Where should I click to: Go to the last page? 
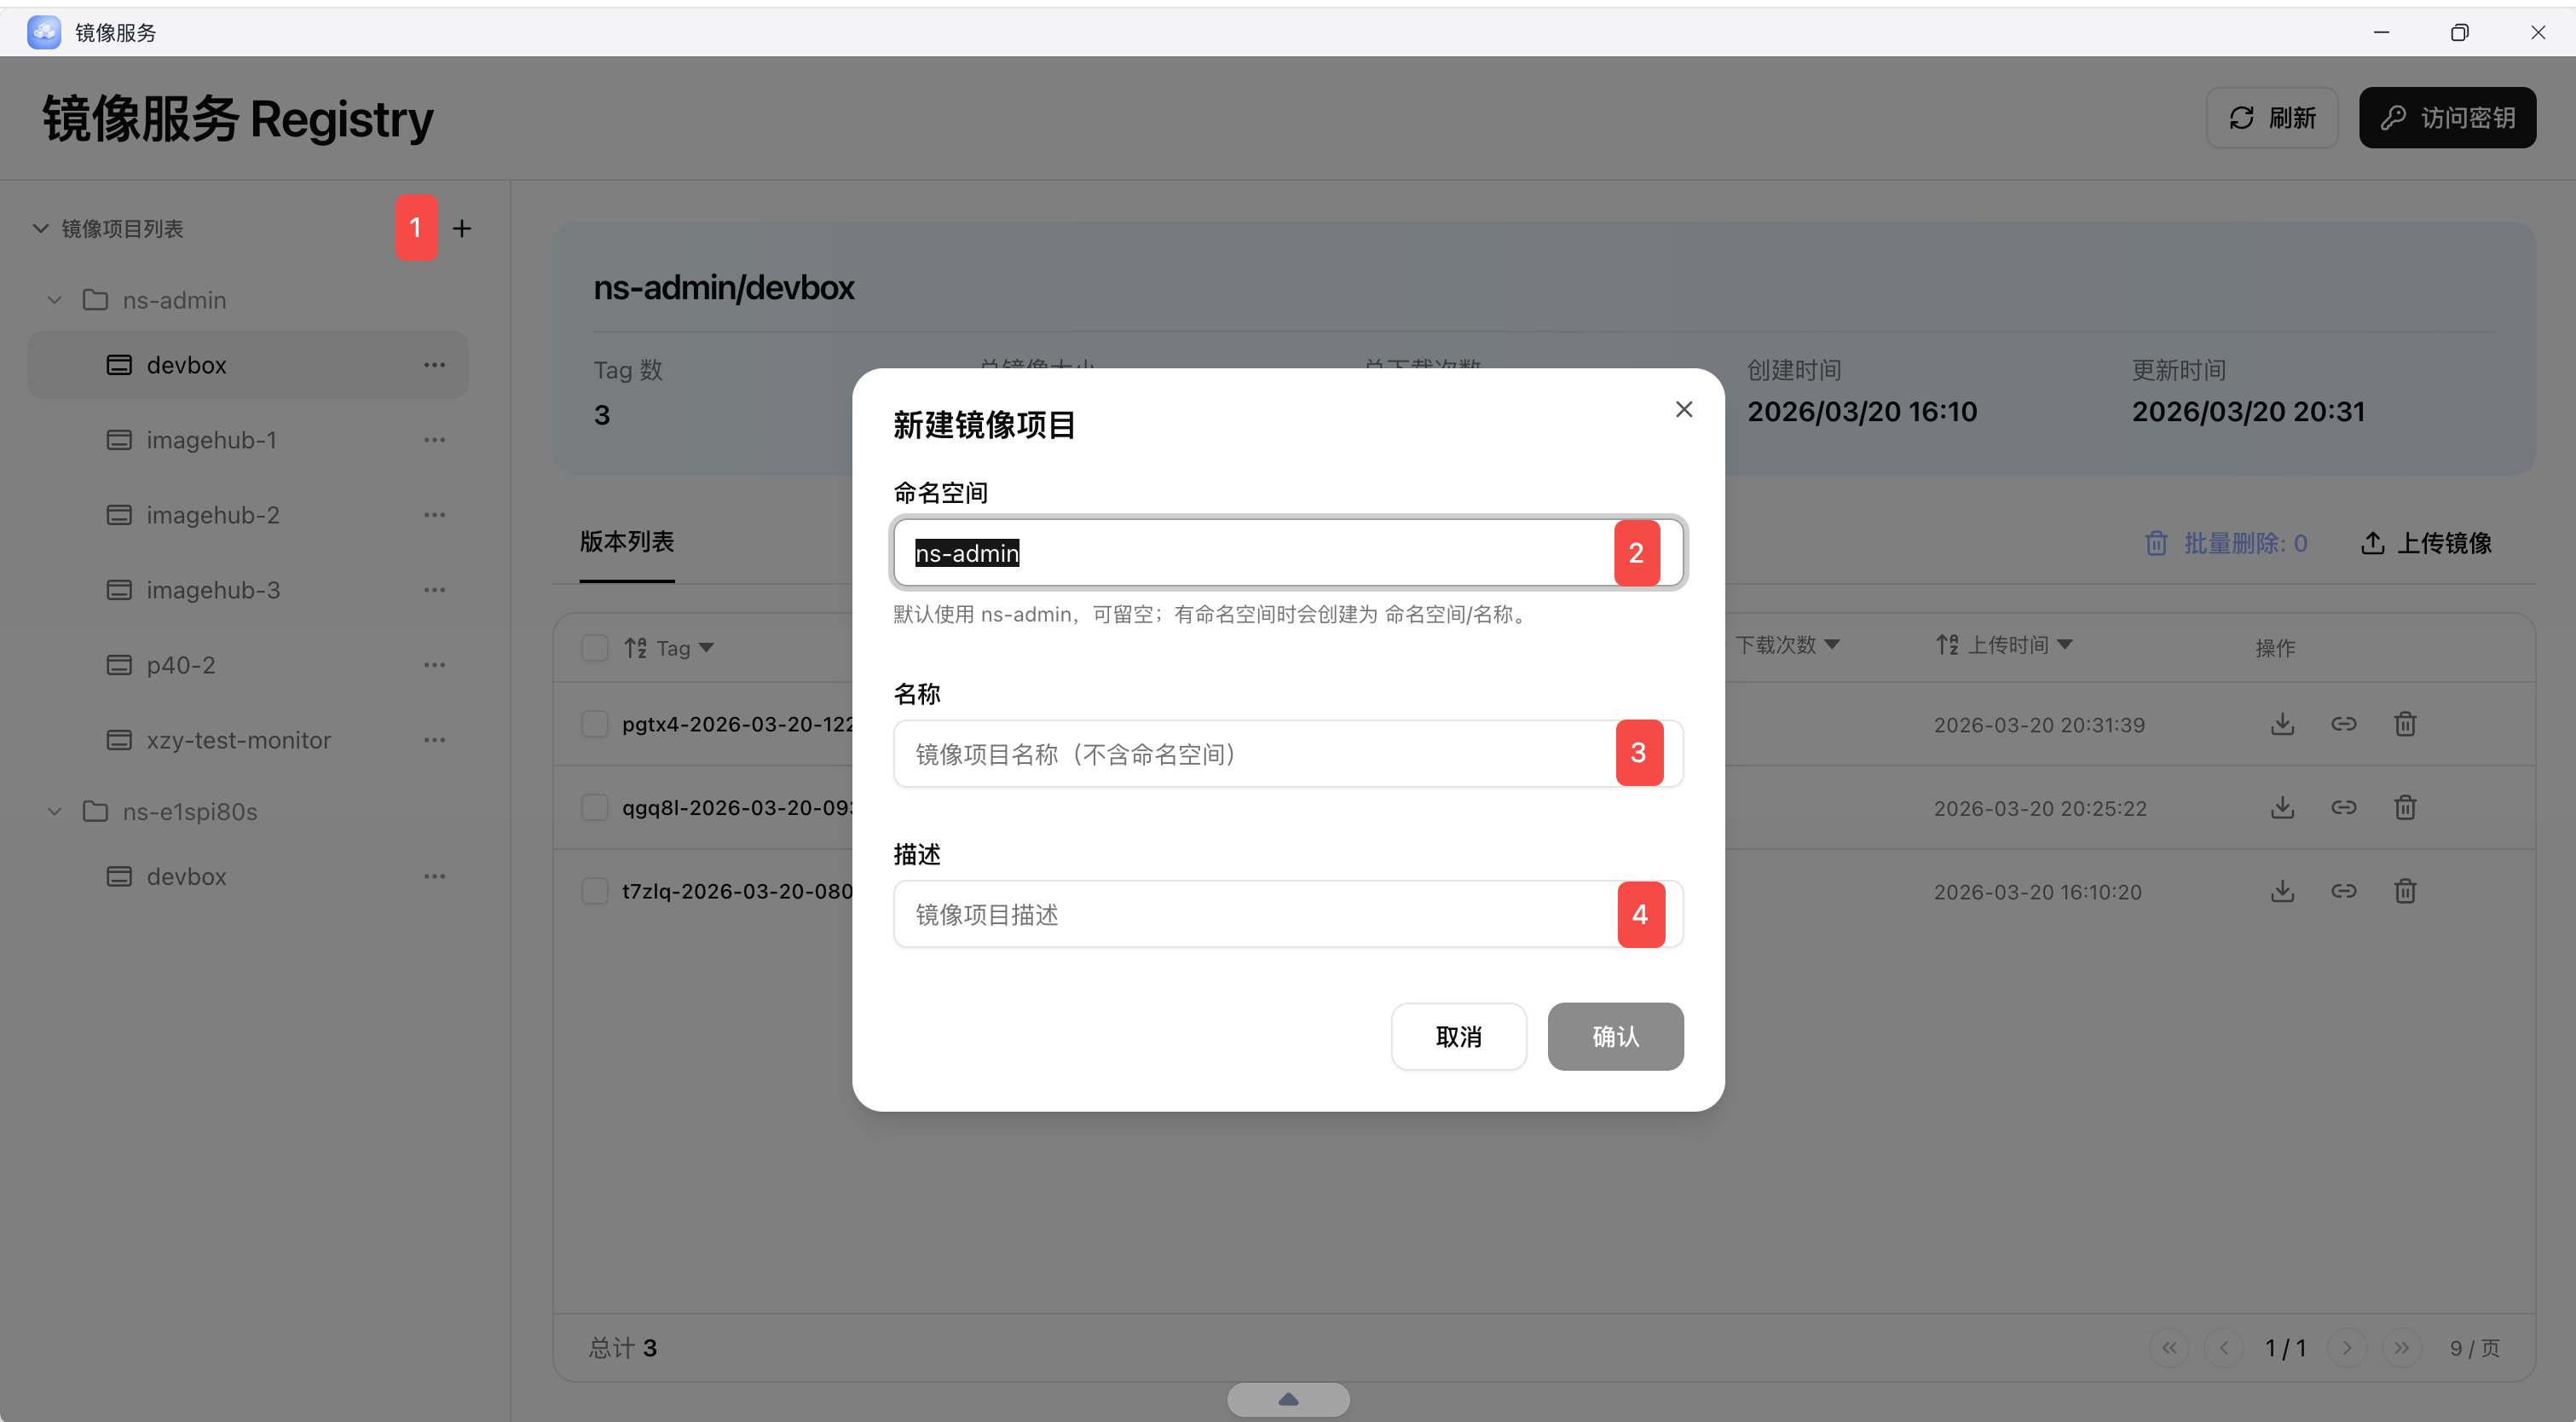coord(2402,1348)
